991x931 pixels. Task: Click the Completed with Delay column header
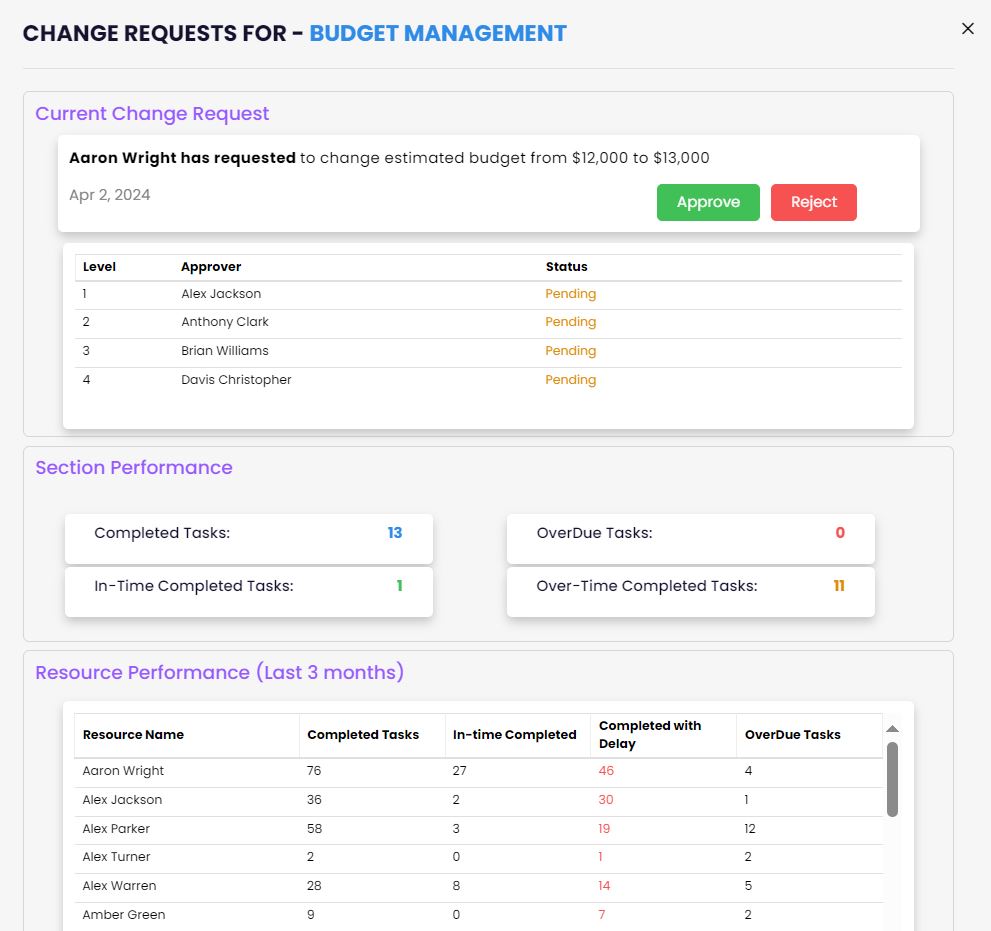point(650,734)
